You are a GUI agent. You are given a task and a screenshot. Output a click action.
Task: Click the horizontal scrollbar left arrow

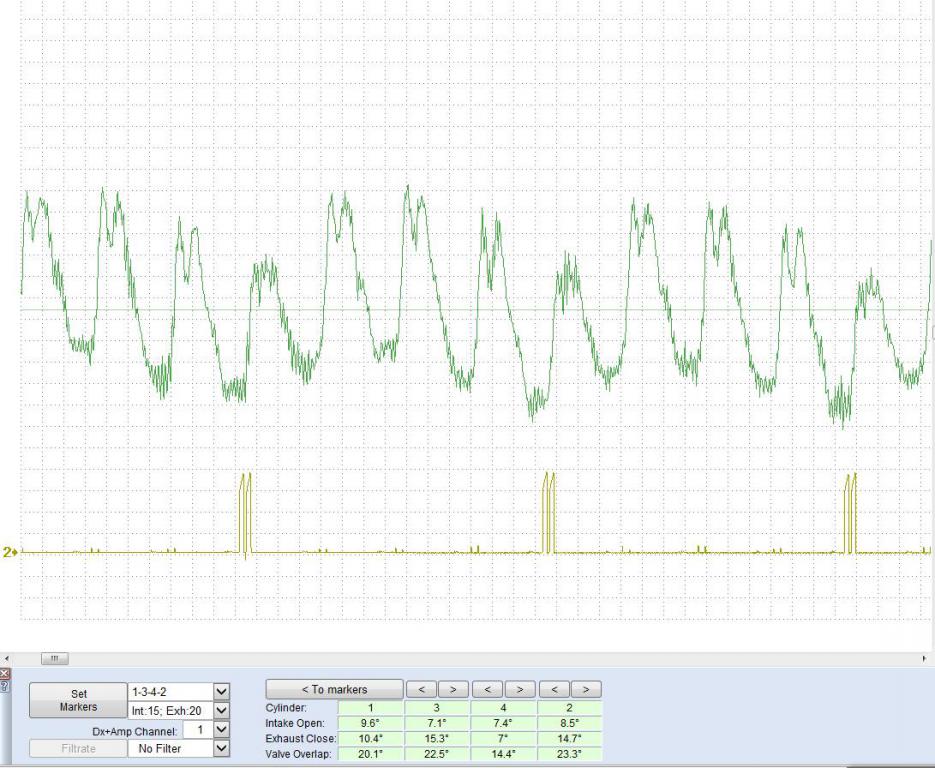tap(8, 658)
